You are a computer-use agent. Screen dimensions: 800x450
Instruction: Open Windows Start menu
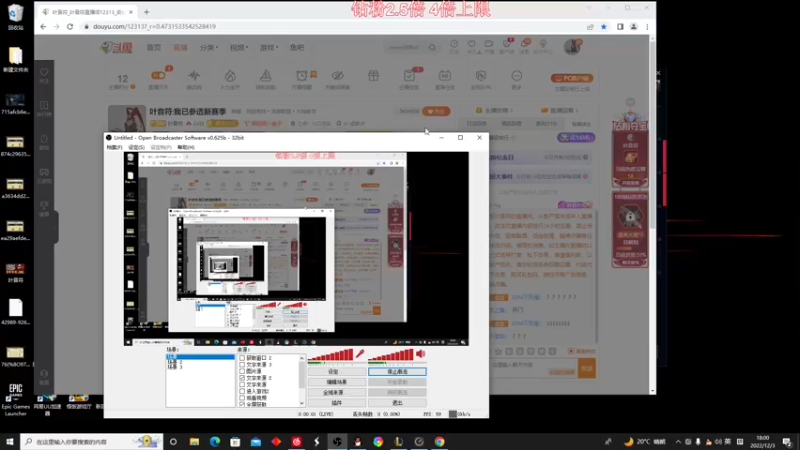click(x=10, y=442)
